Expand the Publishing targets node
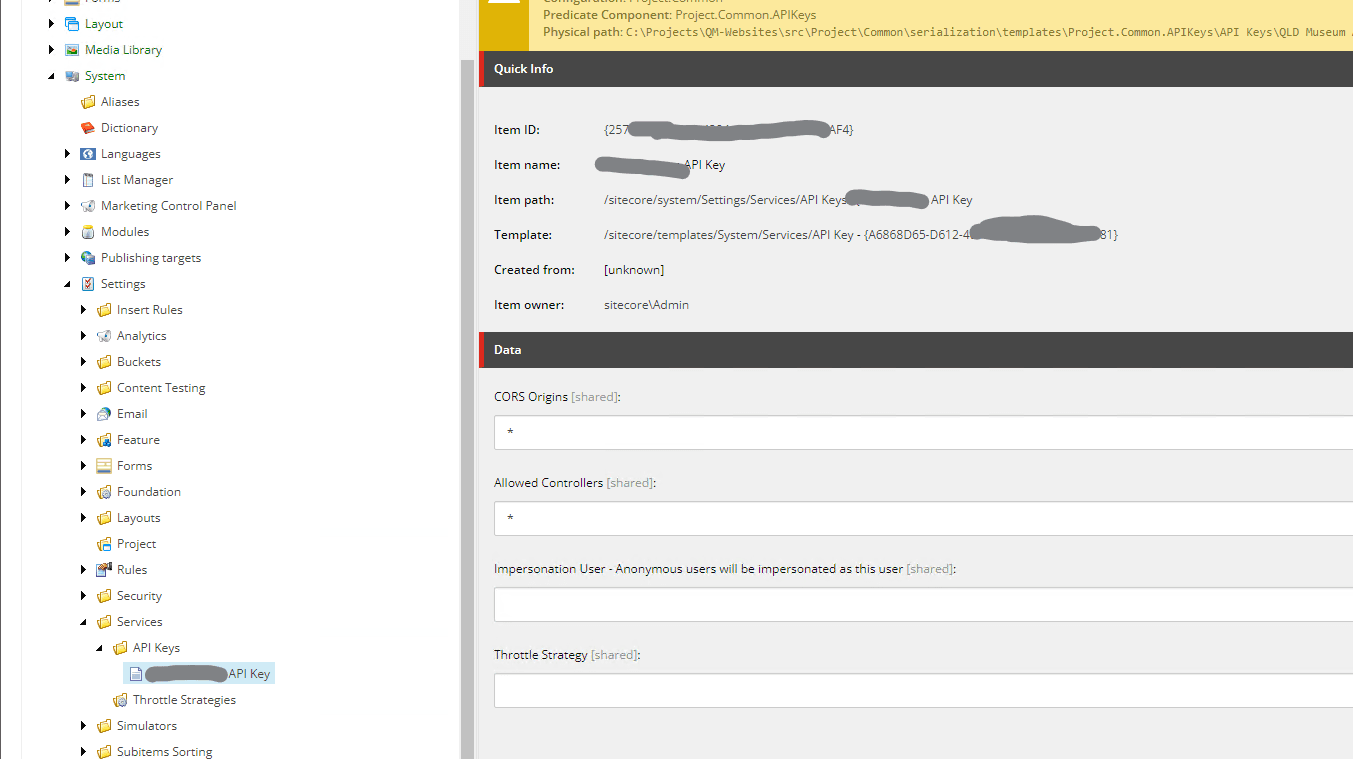The width and height of the screenshot is (1353, 759). tap(68, 258)
